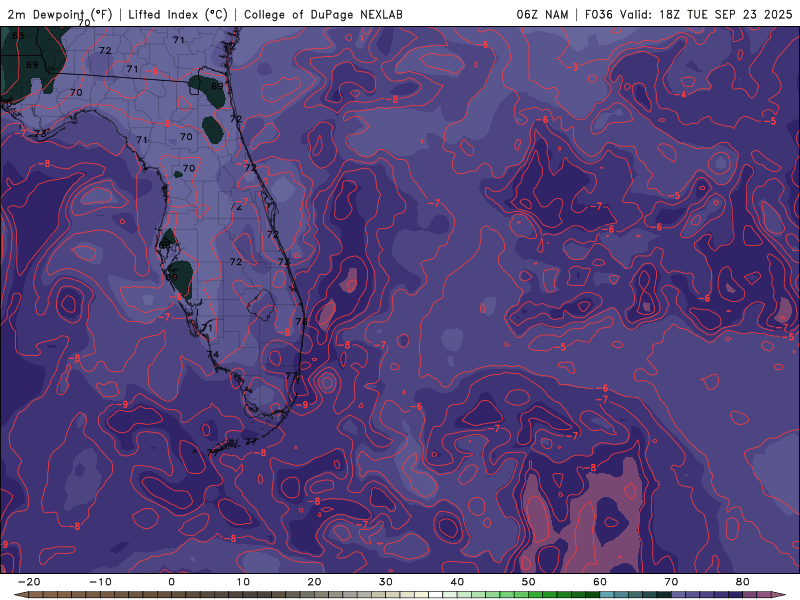The image size is (800, 600).
Task: Click the 74 dewpoint value on southwest Florida
Action: coord(213,354)
